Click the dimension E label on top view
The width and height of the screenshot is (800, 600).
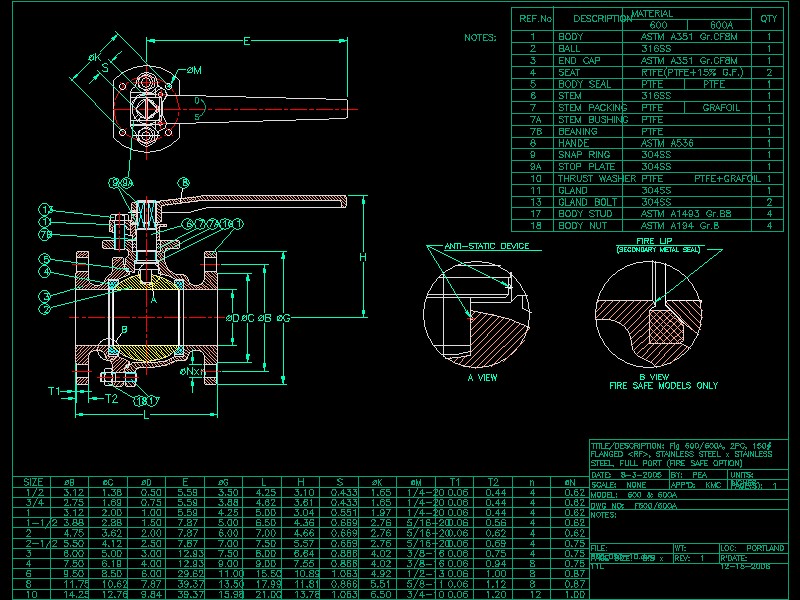(x=246, y=41)
